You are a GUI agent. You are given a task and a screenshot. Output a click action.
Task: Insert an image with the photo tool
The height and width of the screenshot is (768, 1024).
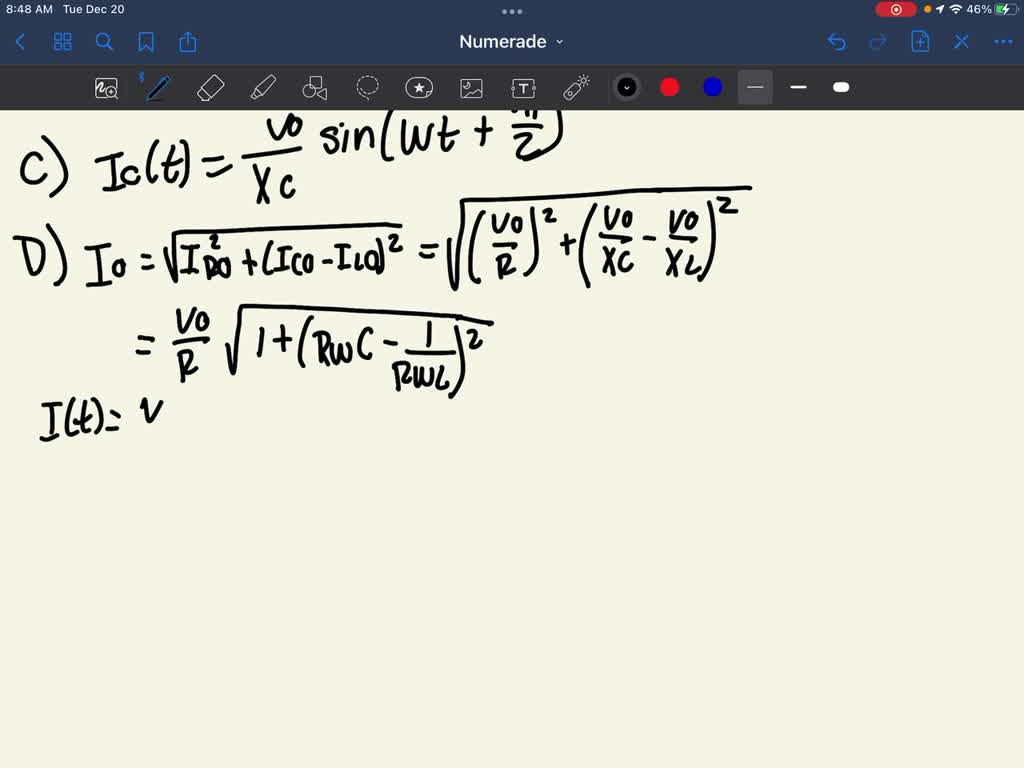(x=471, y=87)
